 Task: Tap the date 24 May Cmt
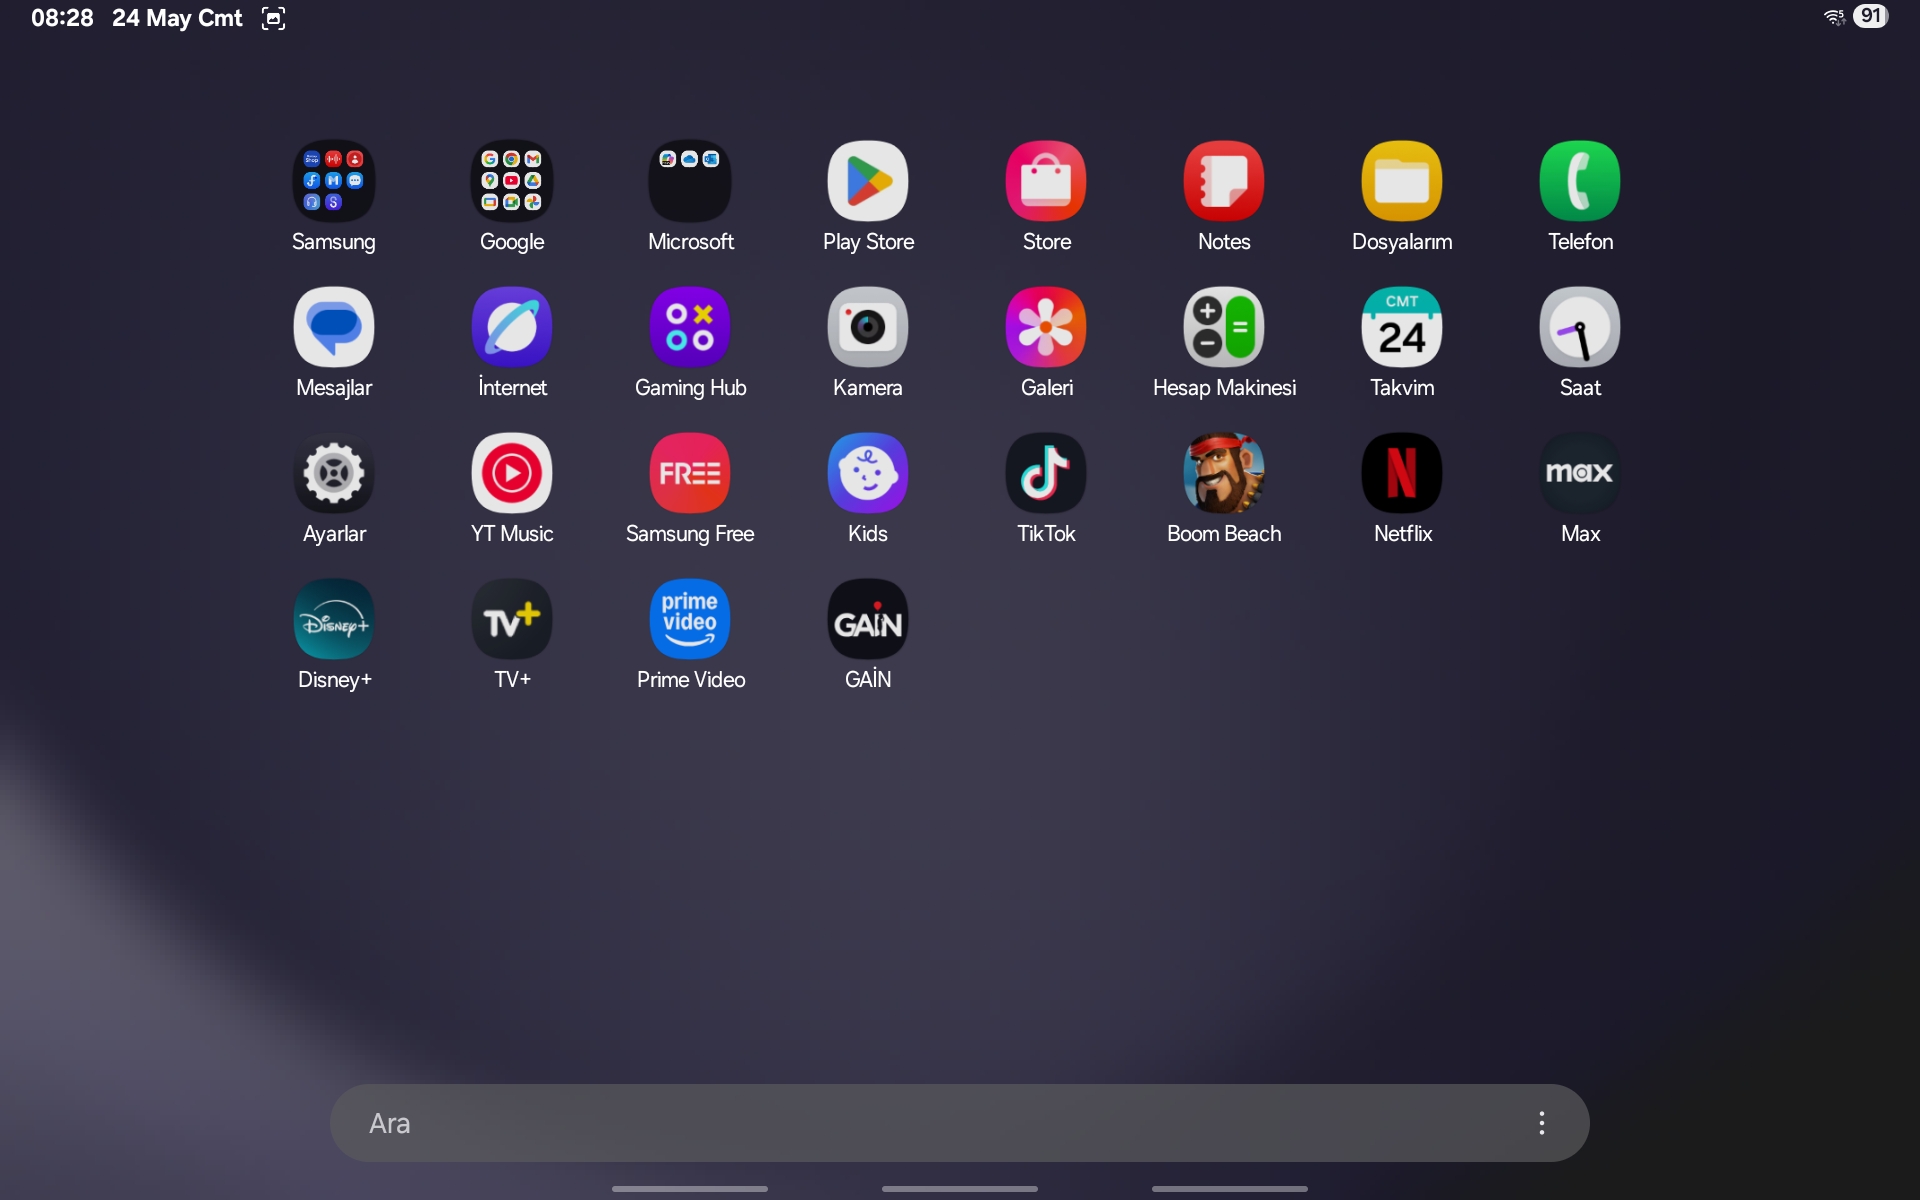click(177, 18)
